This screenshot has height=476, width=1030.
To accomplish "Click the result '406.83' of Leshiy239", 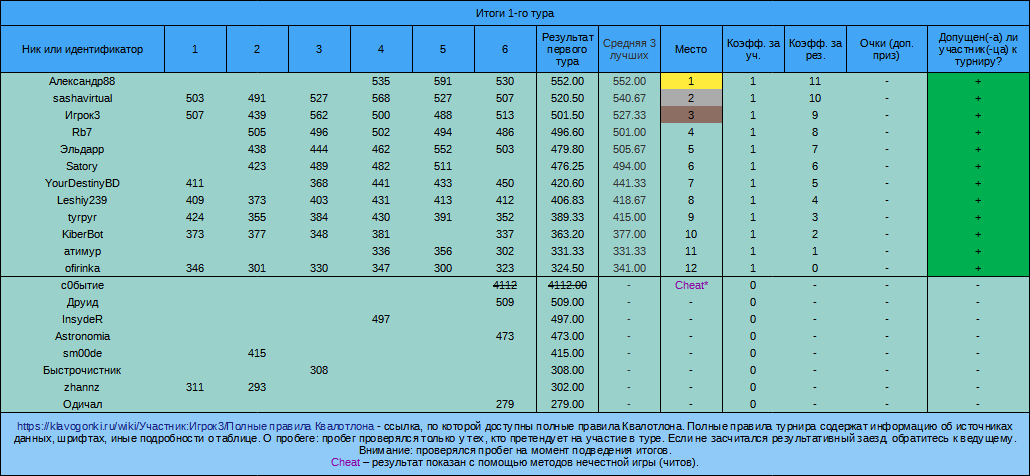I will 566,200.
